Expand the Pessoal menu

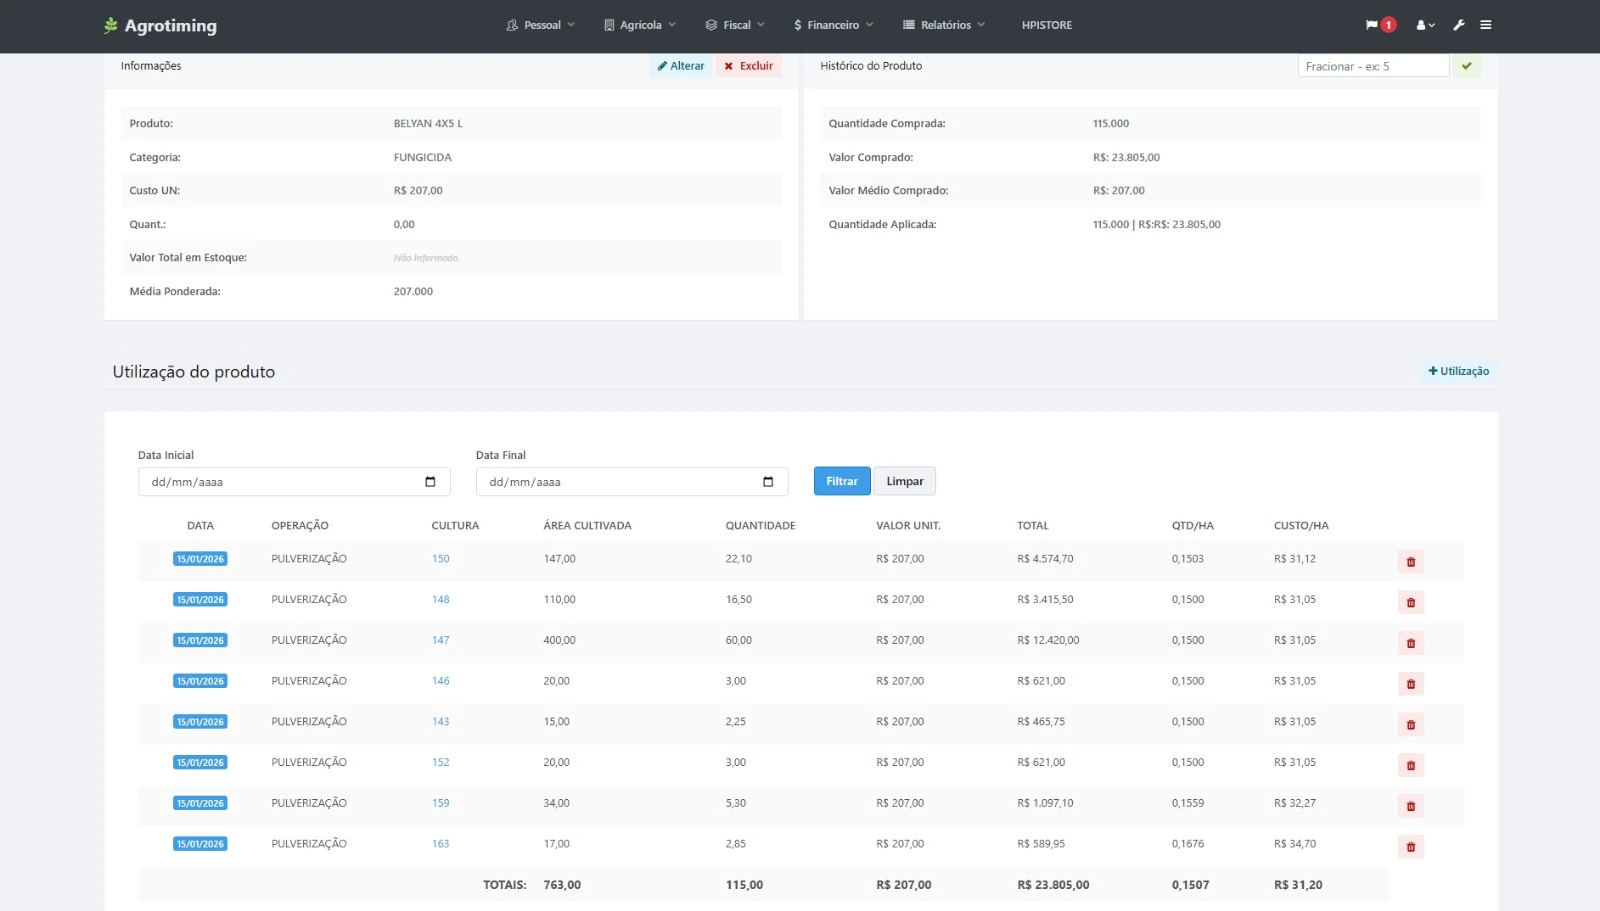(541, 25)
